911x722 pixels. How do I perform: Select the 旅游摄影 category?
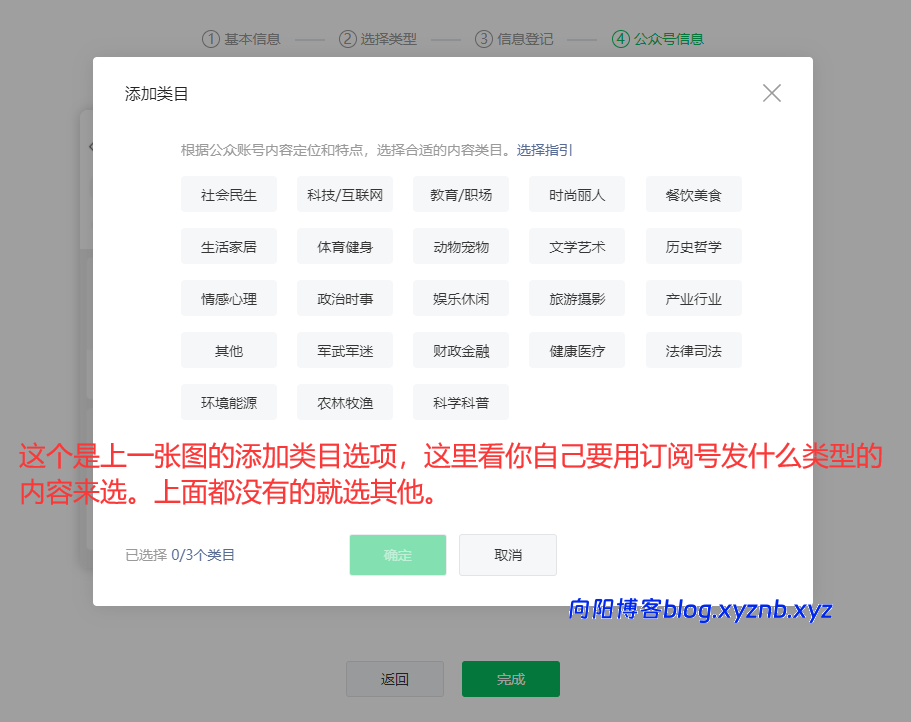coord(577,298)
